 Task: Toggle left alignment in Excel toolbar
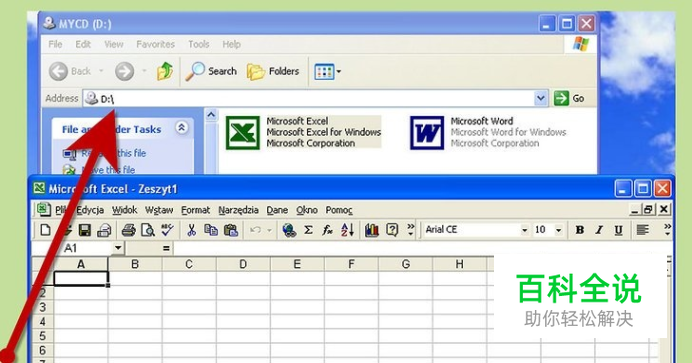coord(643,230)
